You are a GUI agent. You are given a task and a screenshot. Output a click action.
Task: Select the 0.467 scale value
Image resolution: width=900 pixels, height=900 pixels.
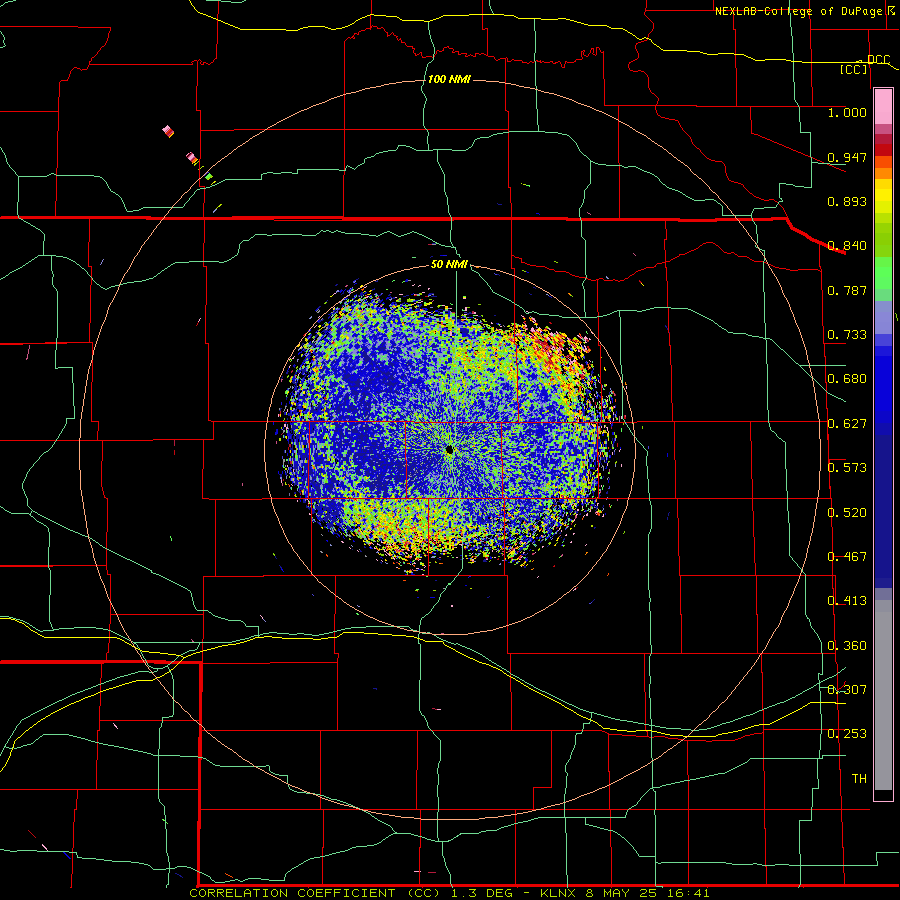point(847,557)
